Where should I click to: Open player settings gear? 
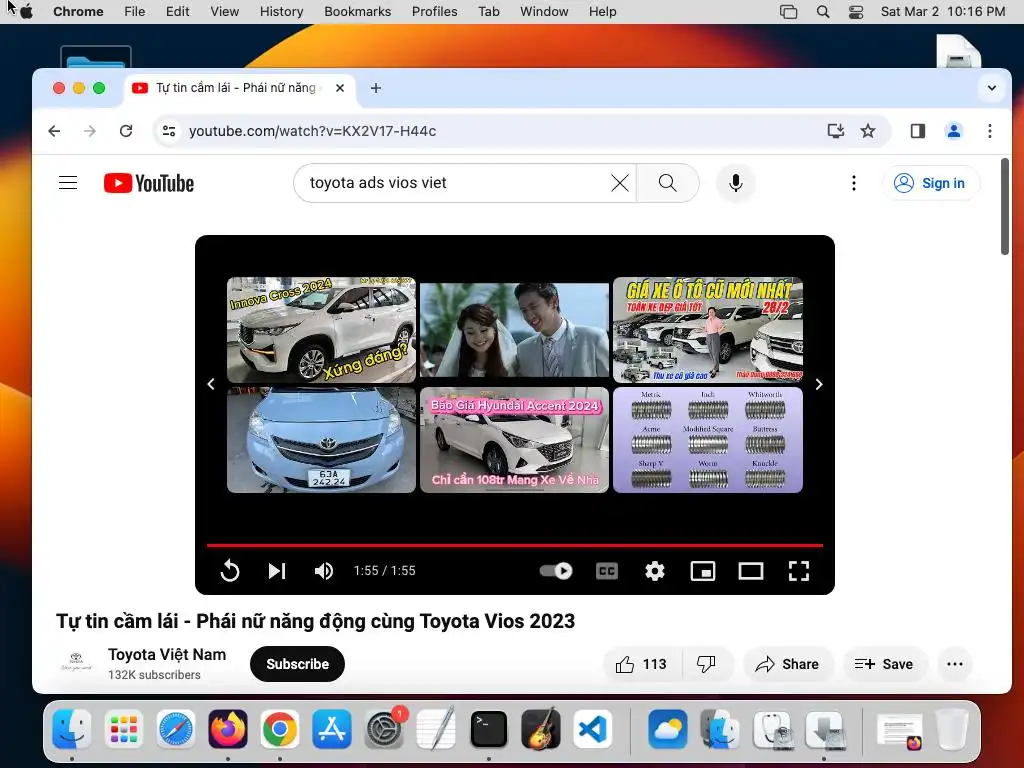tap(654, 571)
